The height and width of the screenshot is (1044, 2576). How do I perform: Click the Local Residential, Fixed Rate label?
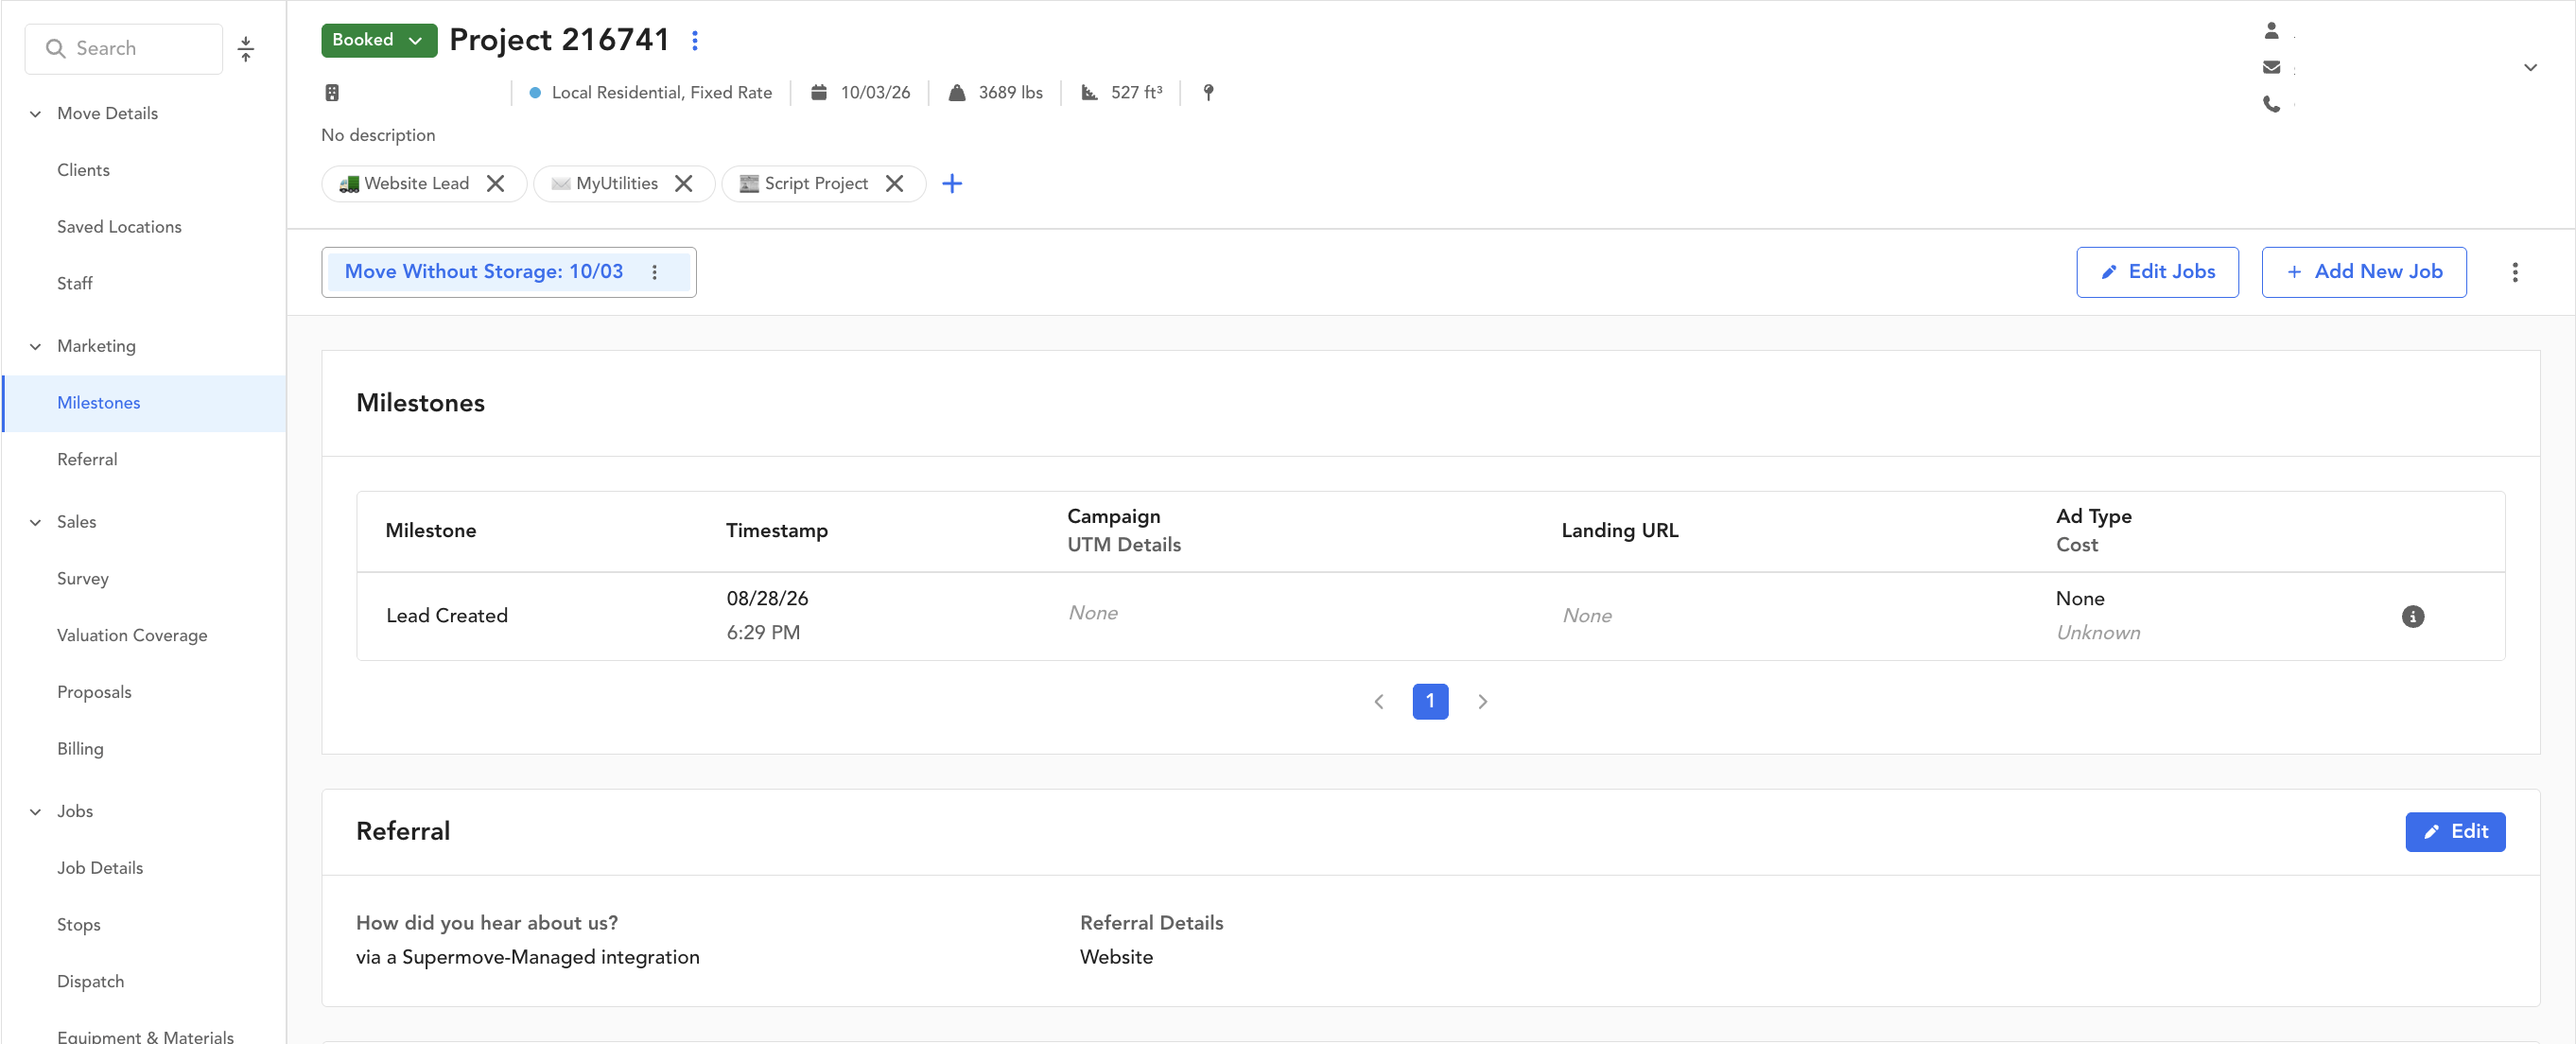(662, 92)
